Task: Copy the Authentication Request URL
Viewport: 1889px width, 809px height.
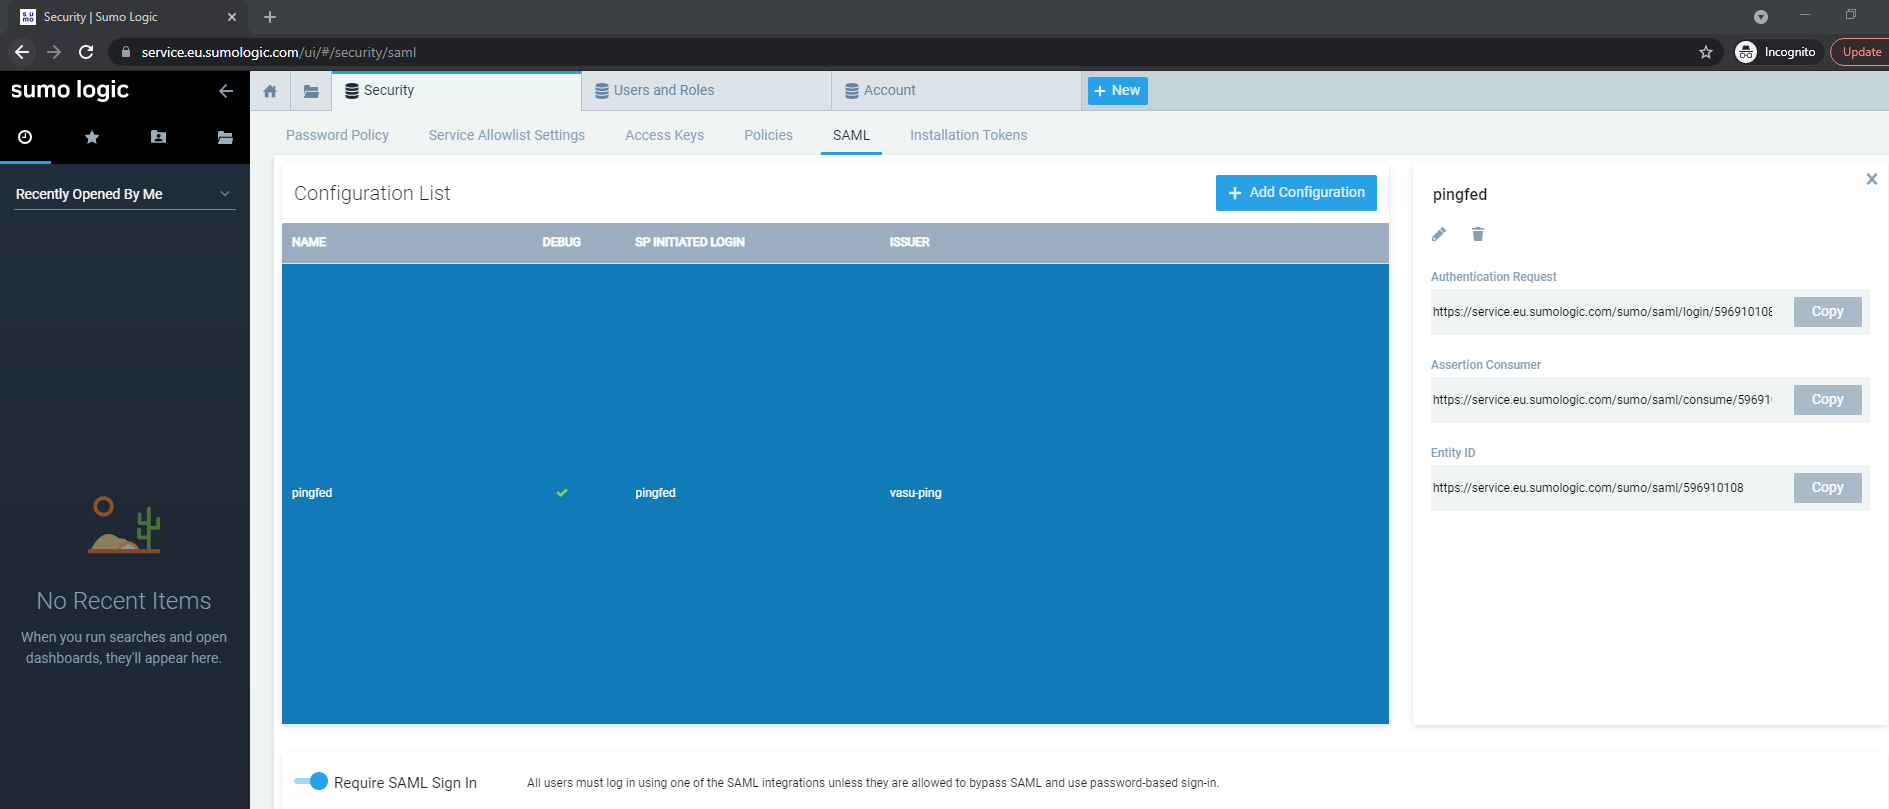Action: (1827, 312)
